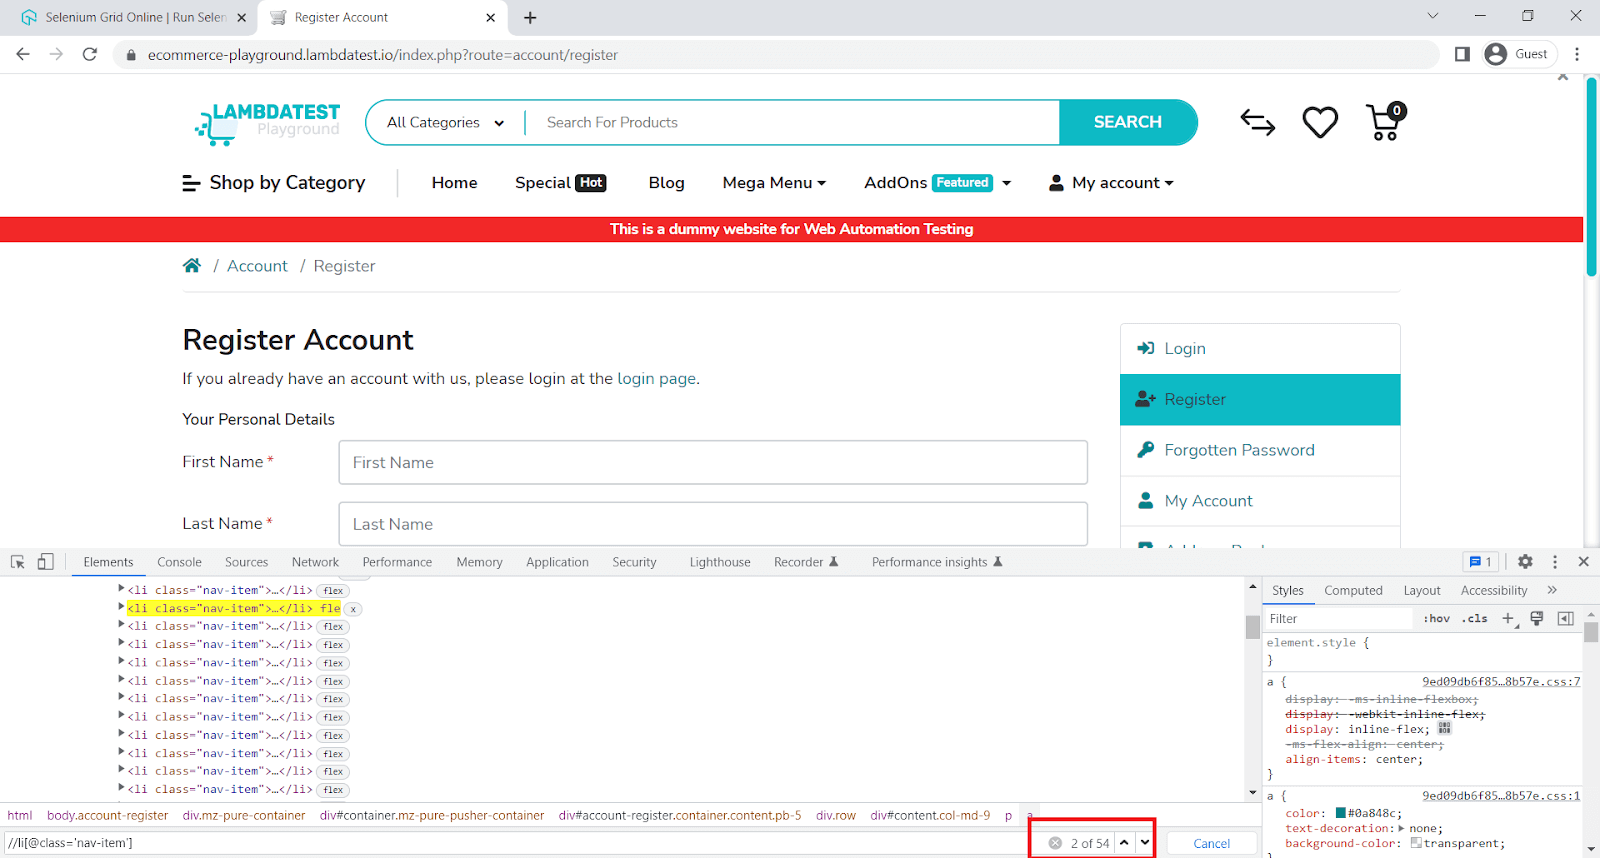Screen dimensions: 1600x858
Task: Click the LambdaTest Playground logo
Action: pos(268,123)
